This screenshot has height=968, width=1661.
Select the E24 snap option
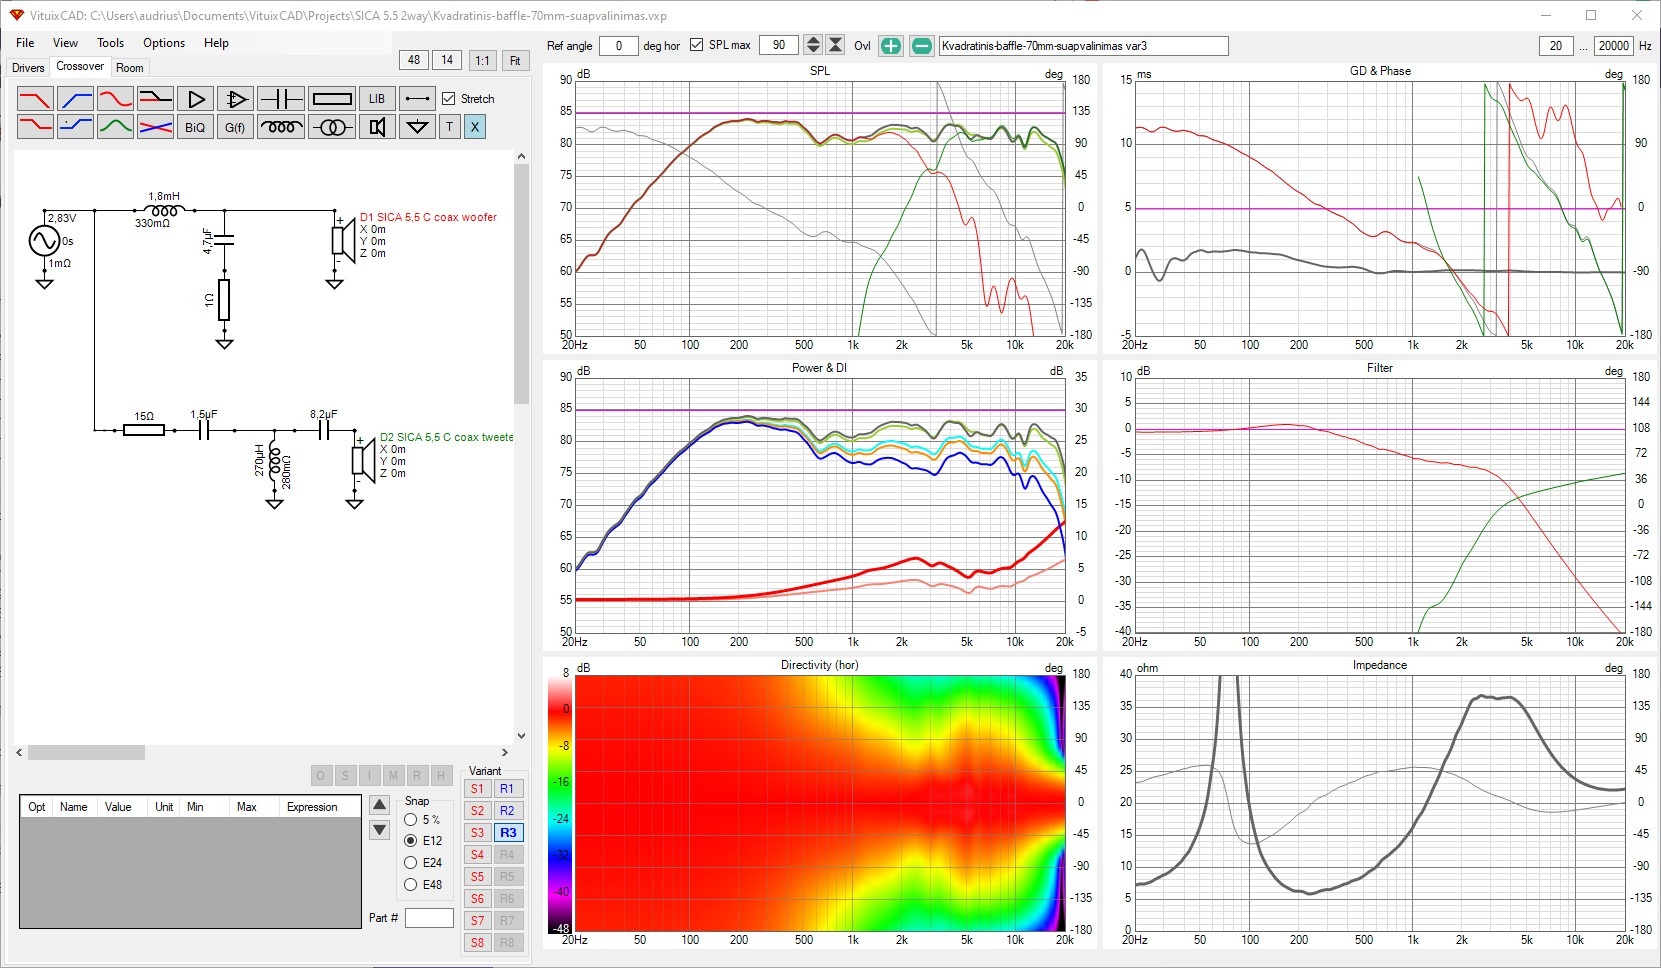tap(410, 863)
